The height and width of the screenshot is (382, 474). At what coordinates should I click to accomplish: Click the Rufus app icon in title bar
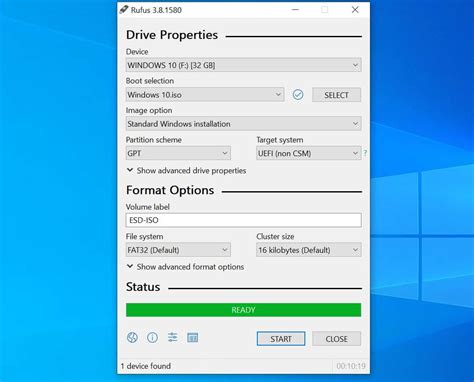(124, 9)
